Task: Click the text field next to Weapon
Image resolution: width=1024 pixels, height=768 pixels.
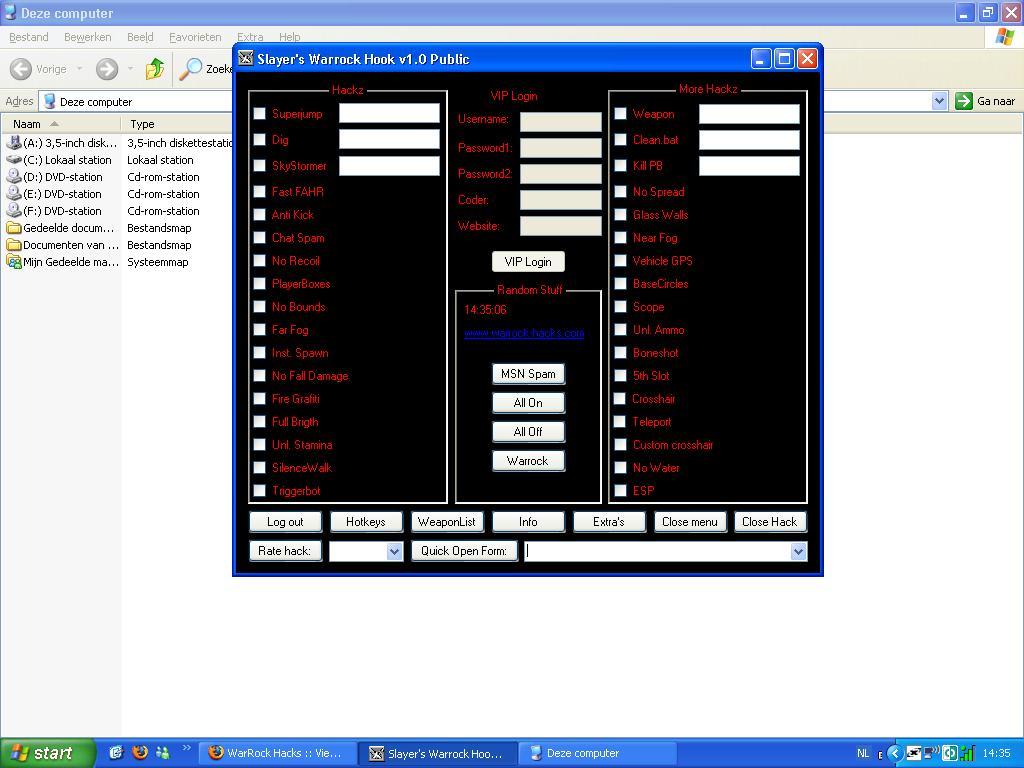Action: click(749, 114)
